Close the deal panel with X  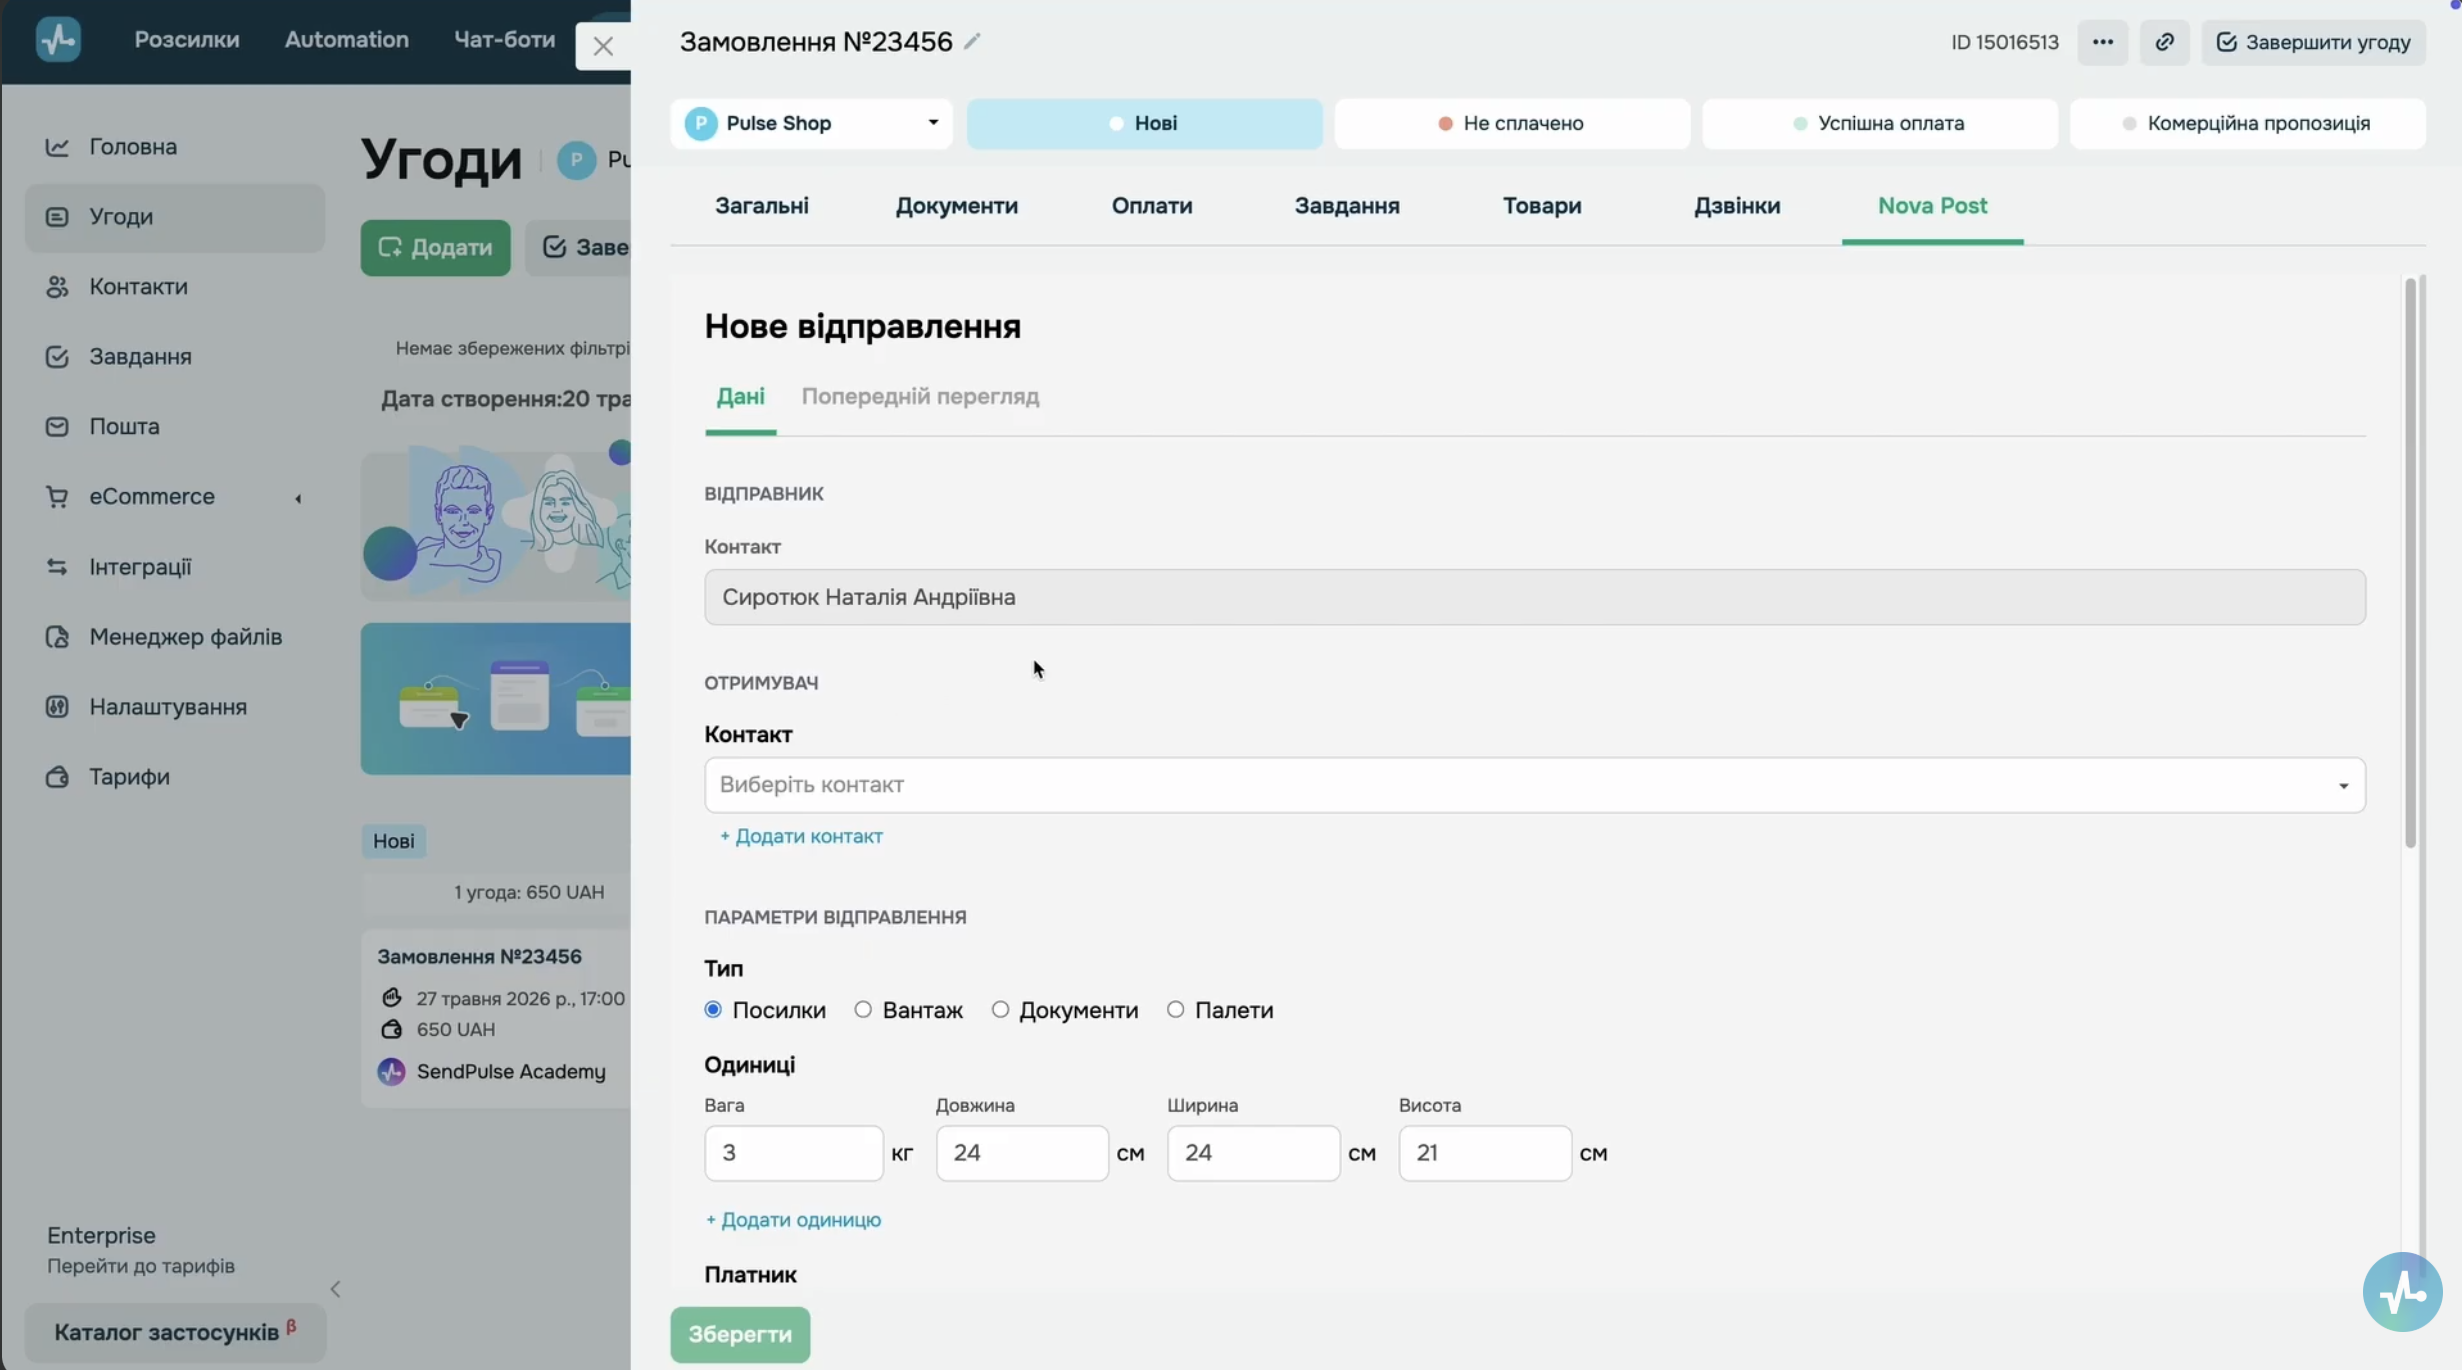coord(603,46)
